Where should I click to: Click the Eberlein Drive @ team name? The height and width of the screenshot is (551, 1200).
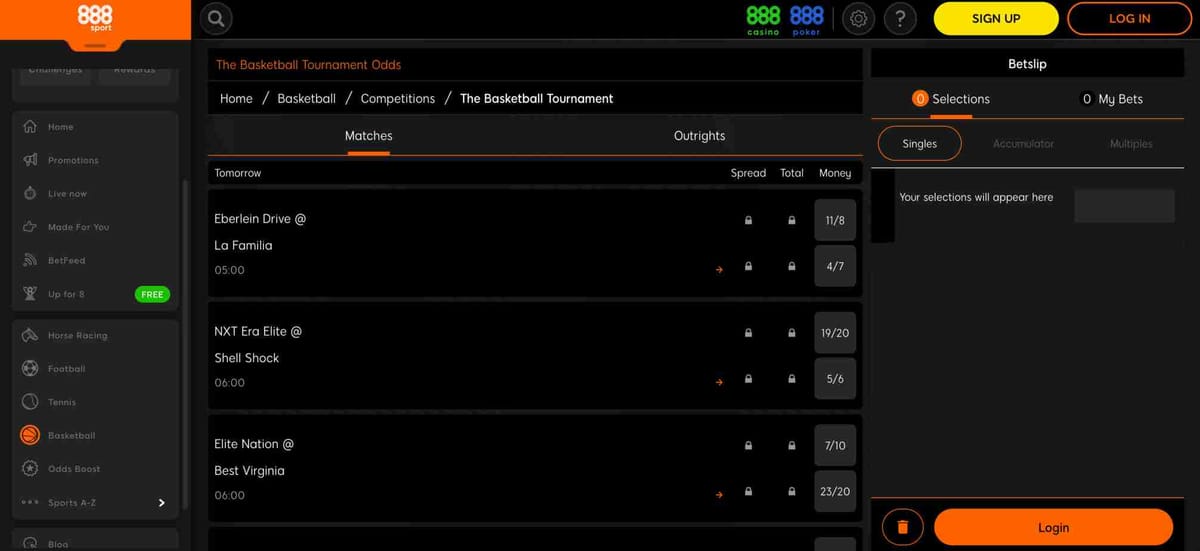pyautogui.click(x=260, y=218)
